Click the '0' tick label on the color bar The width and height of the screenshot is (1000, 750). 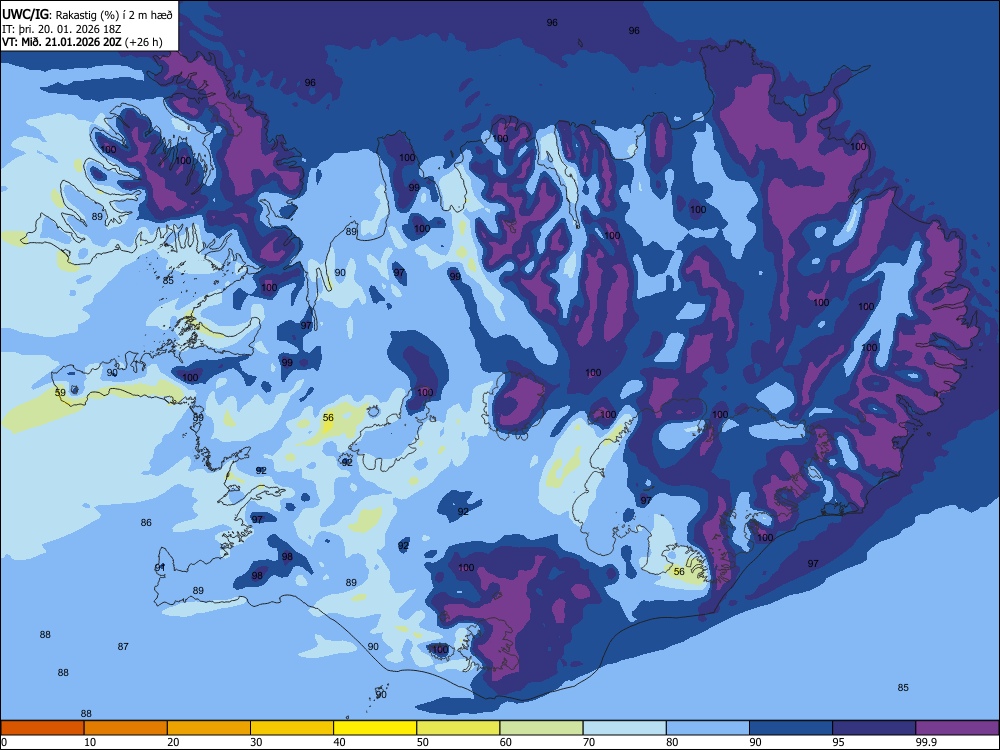coord(4,742)
